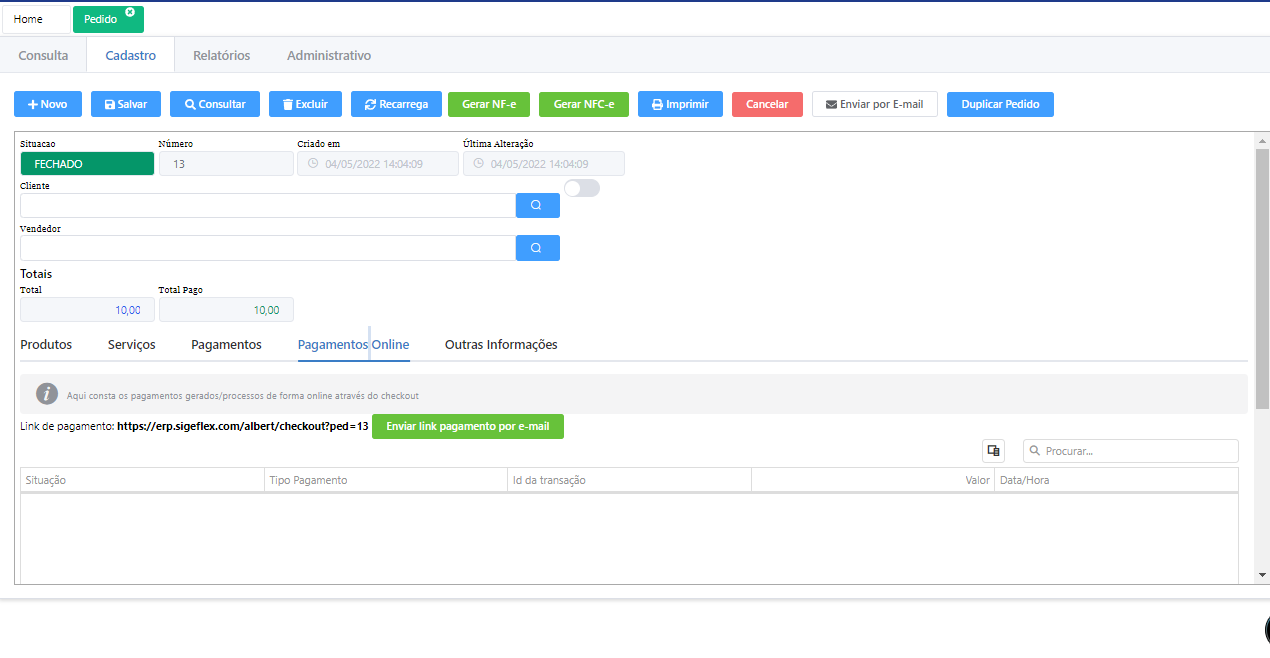Click the Cliente search magnifier icon
The height and width of the screenshot is (658, 1270).
click(537, 205)
